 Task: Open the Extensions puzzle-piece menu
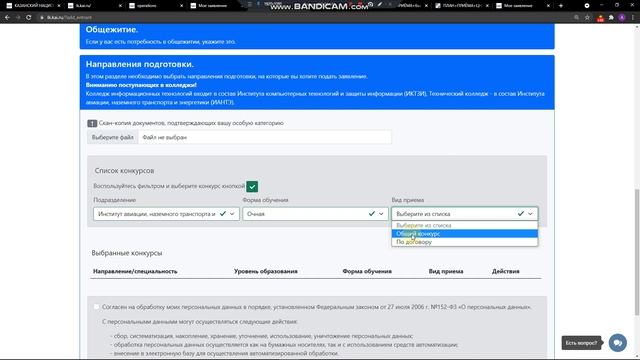[x=611, y=18]
